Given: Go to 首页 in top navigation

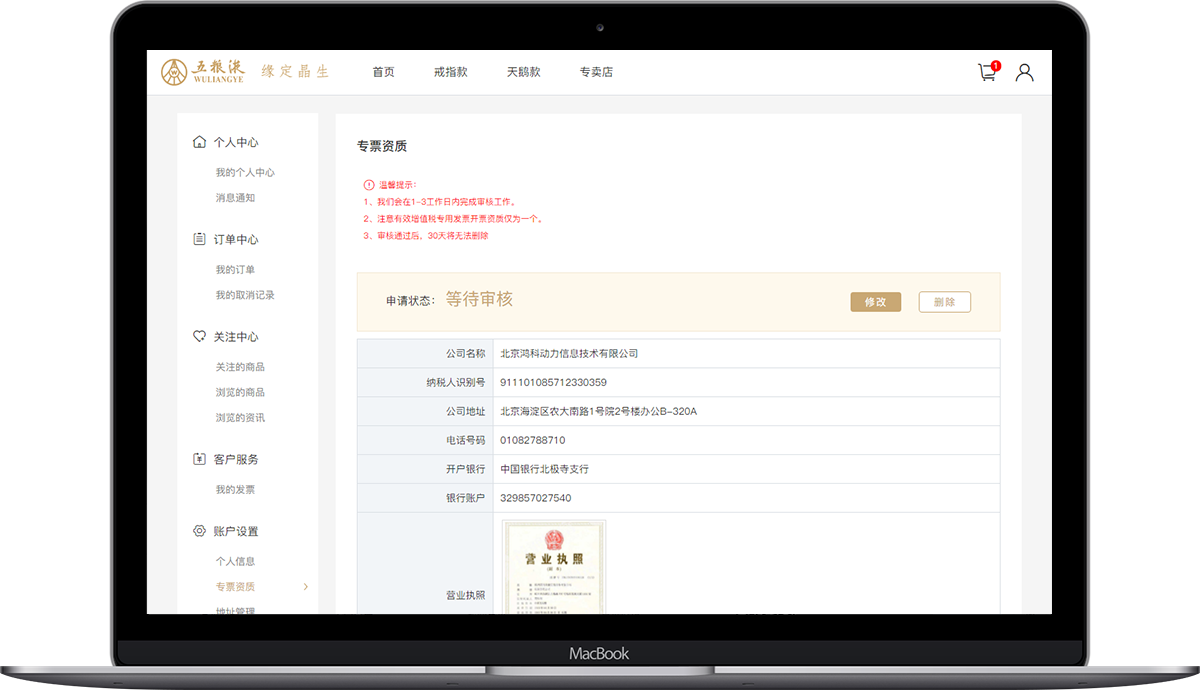Looking at the screenshot, I should tap(383, 72).
